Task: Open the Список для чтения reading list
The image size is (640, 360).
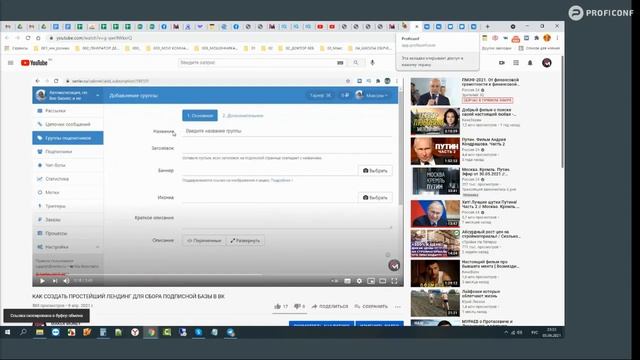Action: (539, 48)
